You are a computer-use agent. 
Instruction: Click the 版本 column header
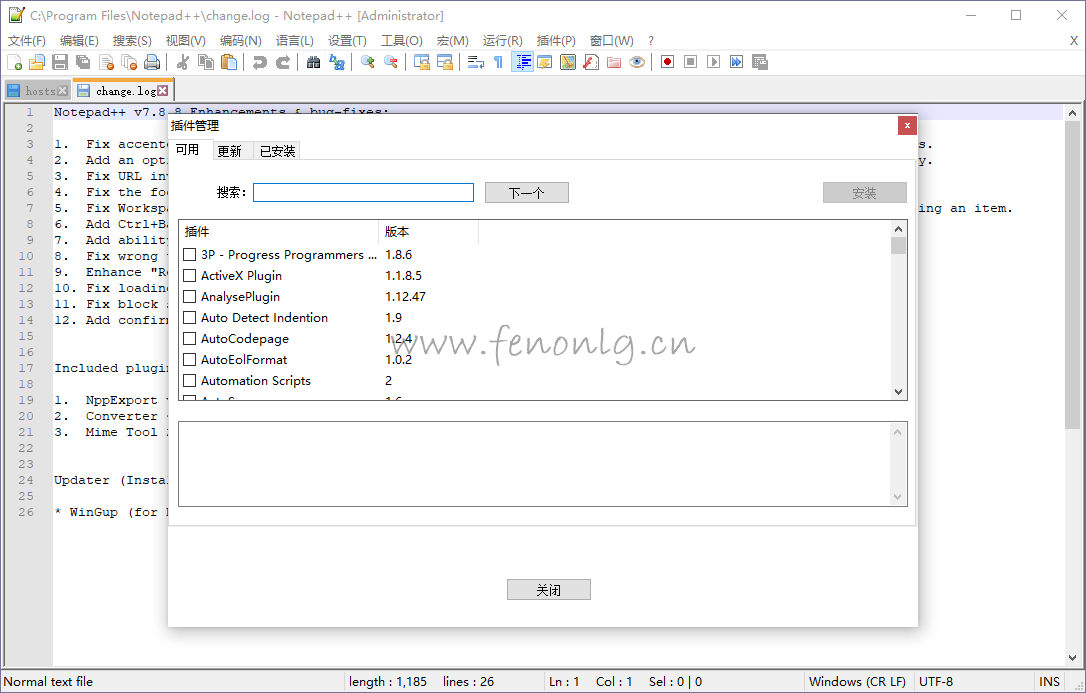(x=428, y=232)
